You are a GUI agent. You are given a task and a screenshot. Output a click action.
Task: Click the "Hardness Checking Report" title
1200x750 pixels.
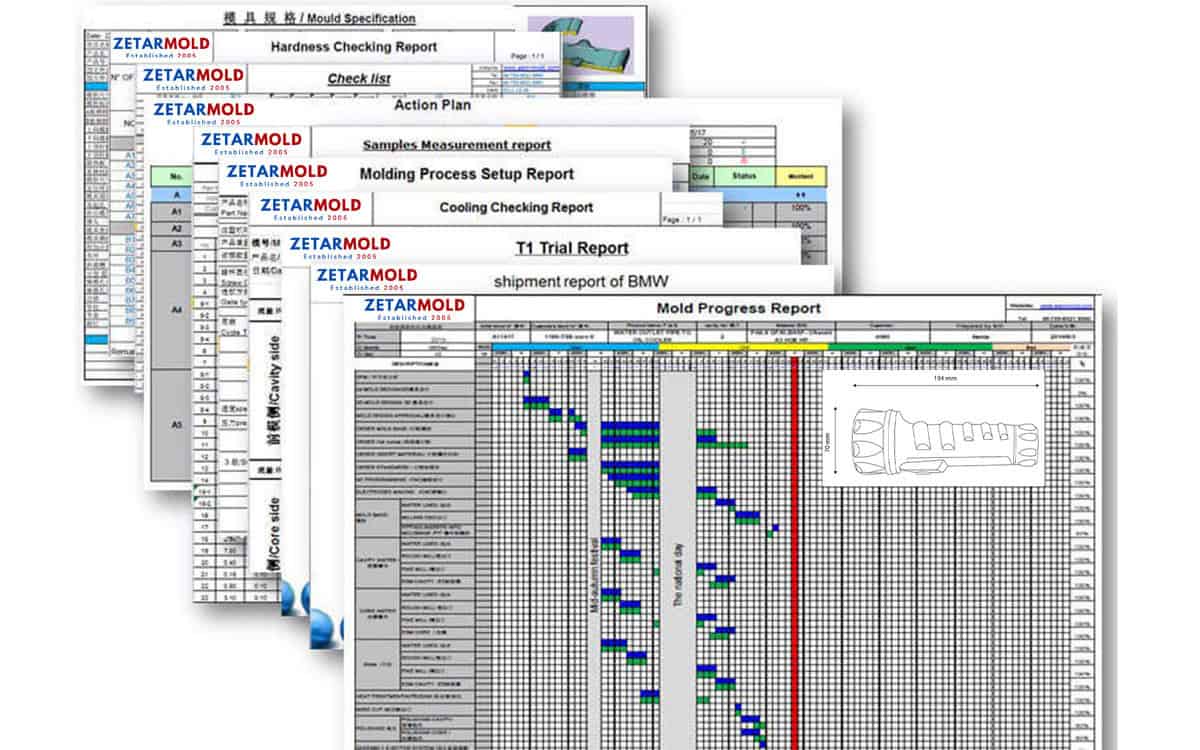[x=354, y=47]
